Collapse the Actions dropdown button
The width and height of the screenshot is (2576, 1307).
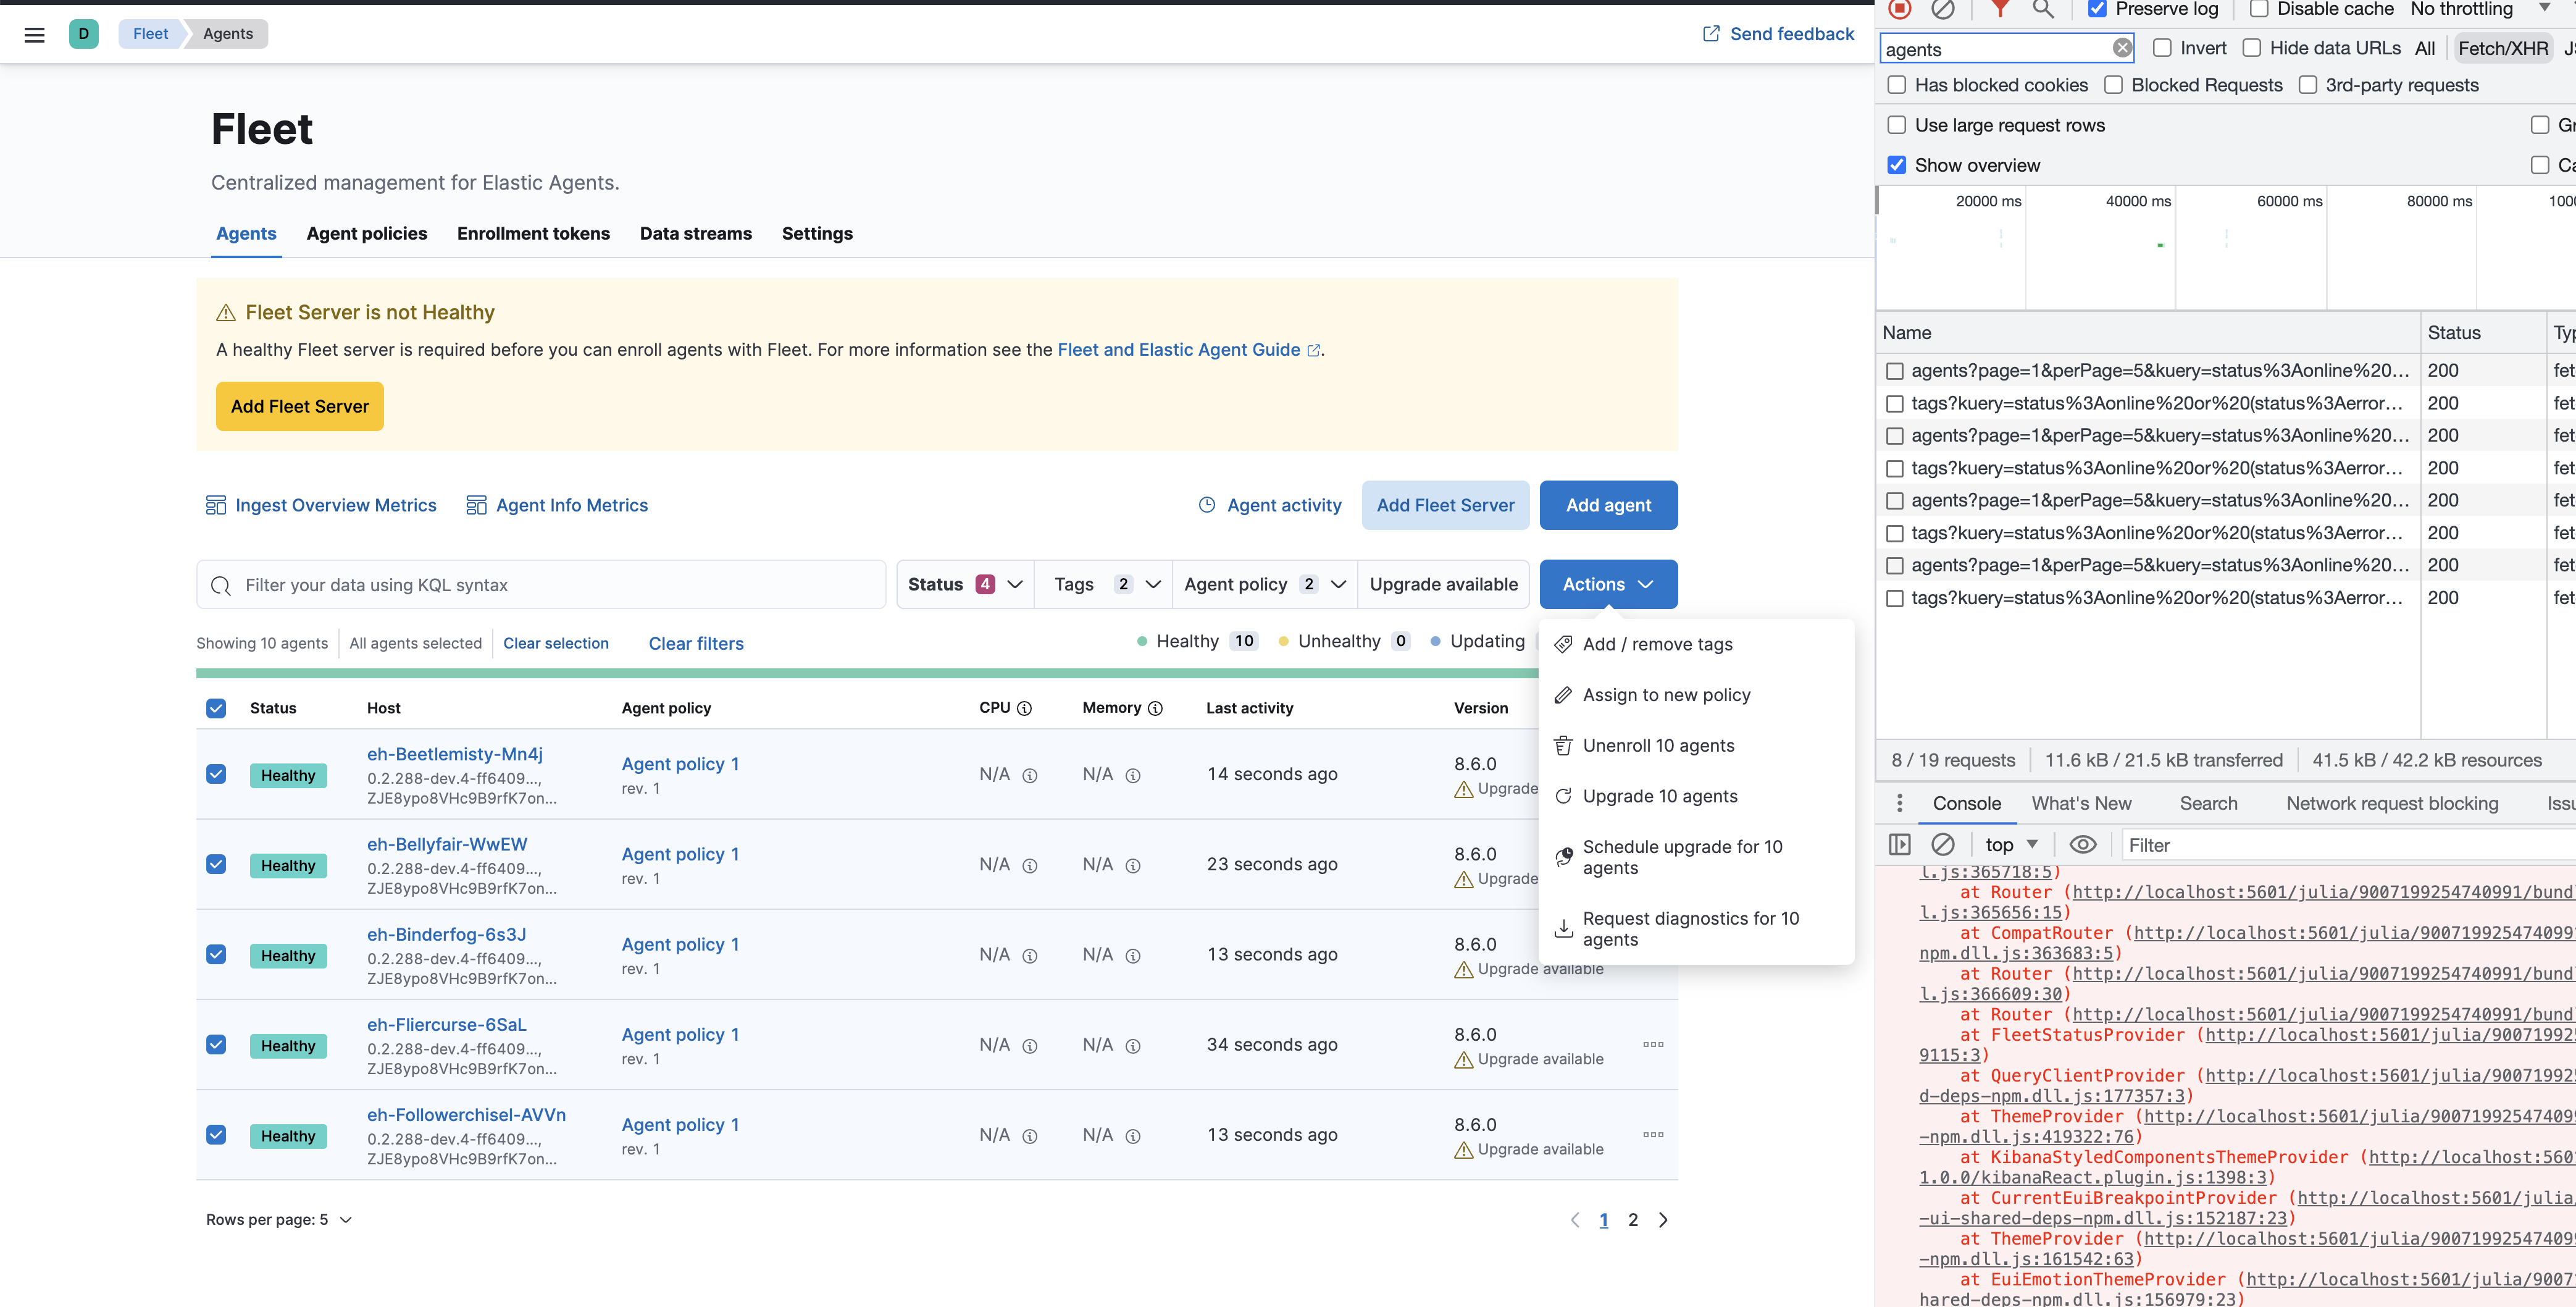(1608, 584)
